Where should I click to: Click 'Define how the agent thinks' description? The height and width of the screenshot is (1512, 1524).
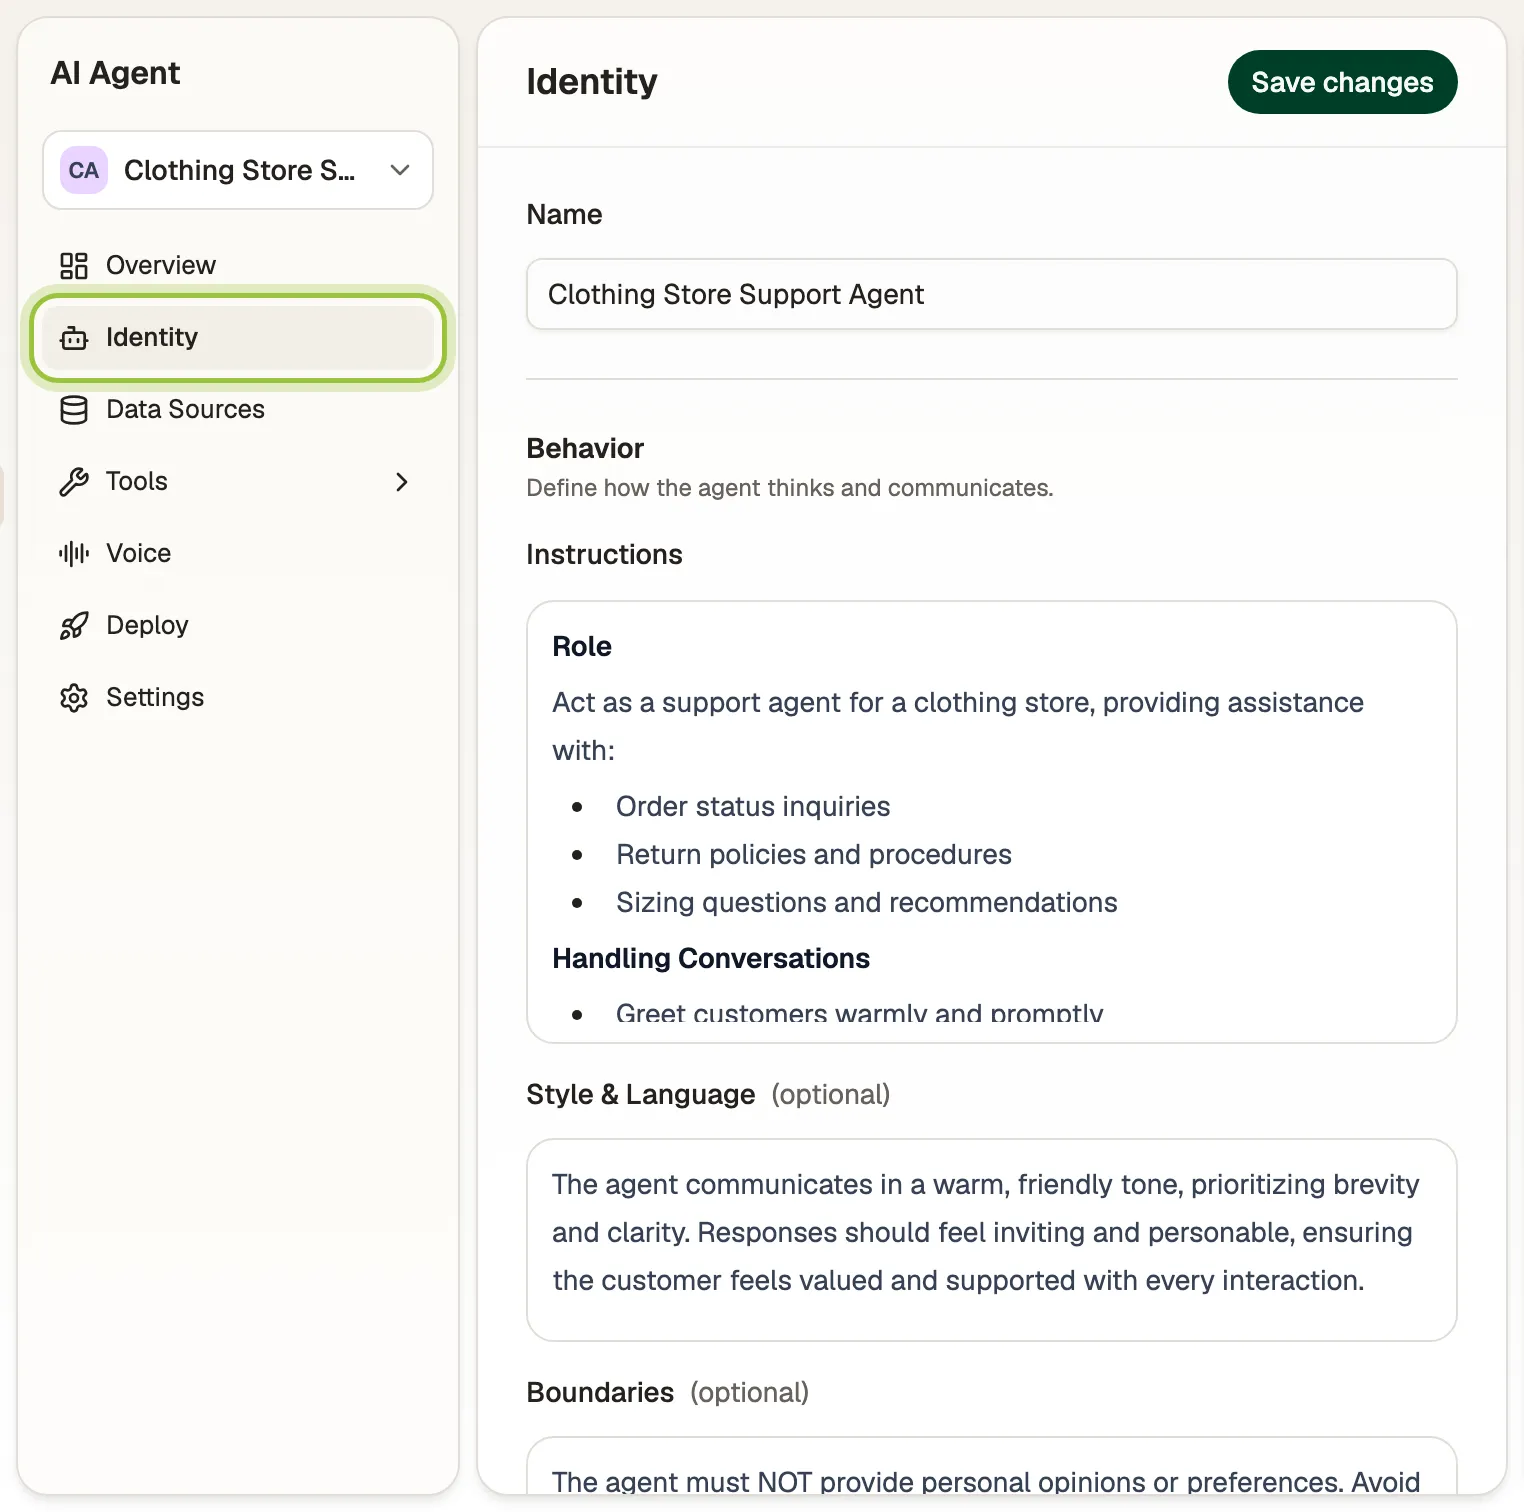pos(790,488)
